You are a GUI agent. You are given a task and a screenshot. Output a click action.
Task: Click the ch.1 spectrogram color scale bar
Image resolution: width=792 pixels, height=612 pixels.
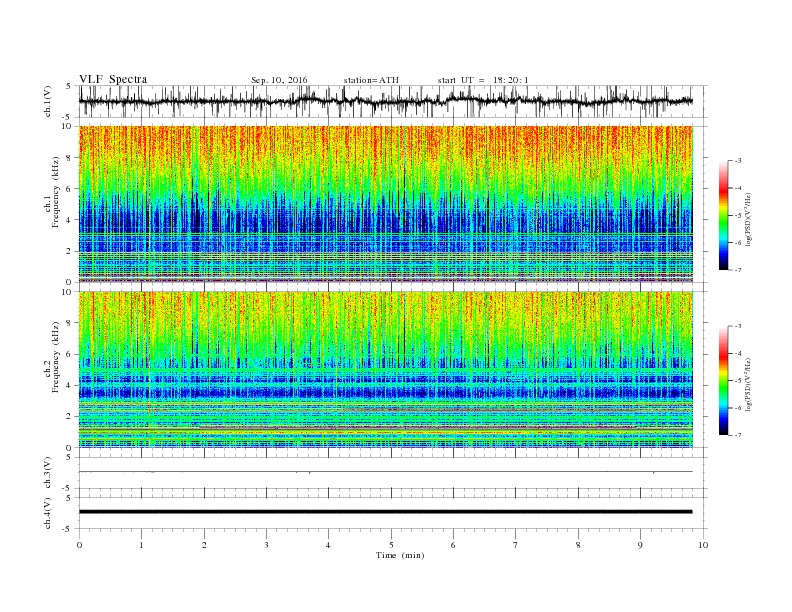coord(724,215)
